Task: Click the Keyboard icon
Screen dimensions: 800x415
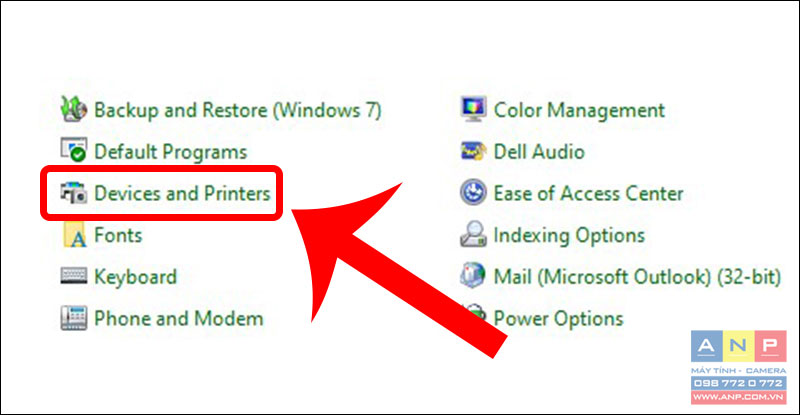Action: click(73, 276)
